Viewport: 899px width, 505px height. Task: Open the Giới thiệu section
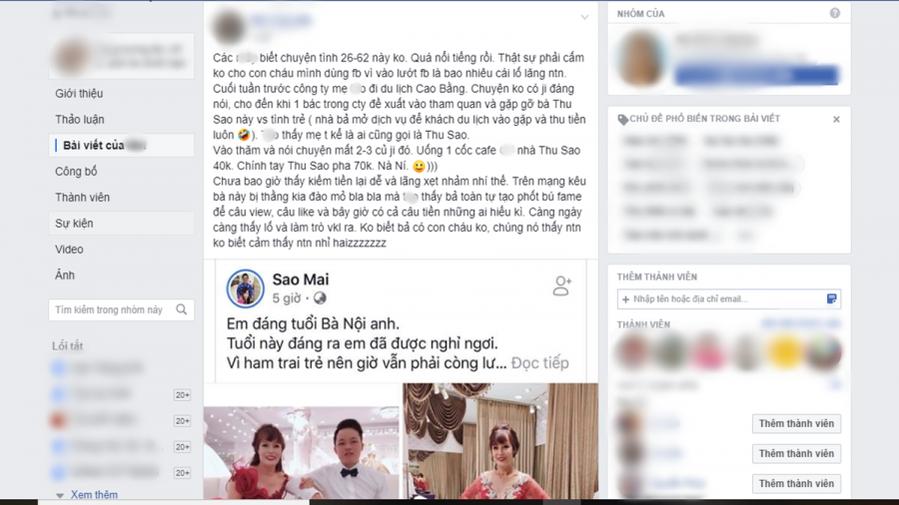79,93
